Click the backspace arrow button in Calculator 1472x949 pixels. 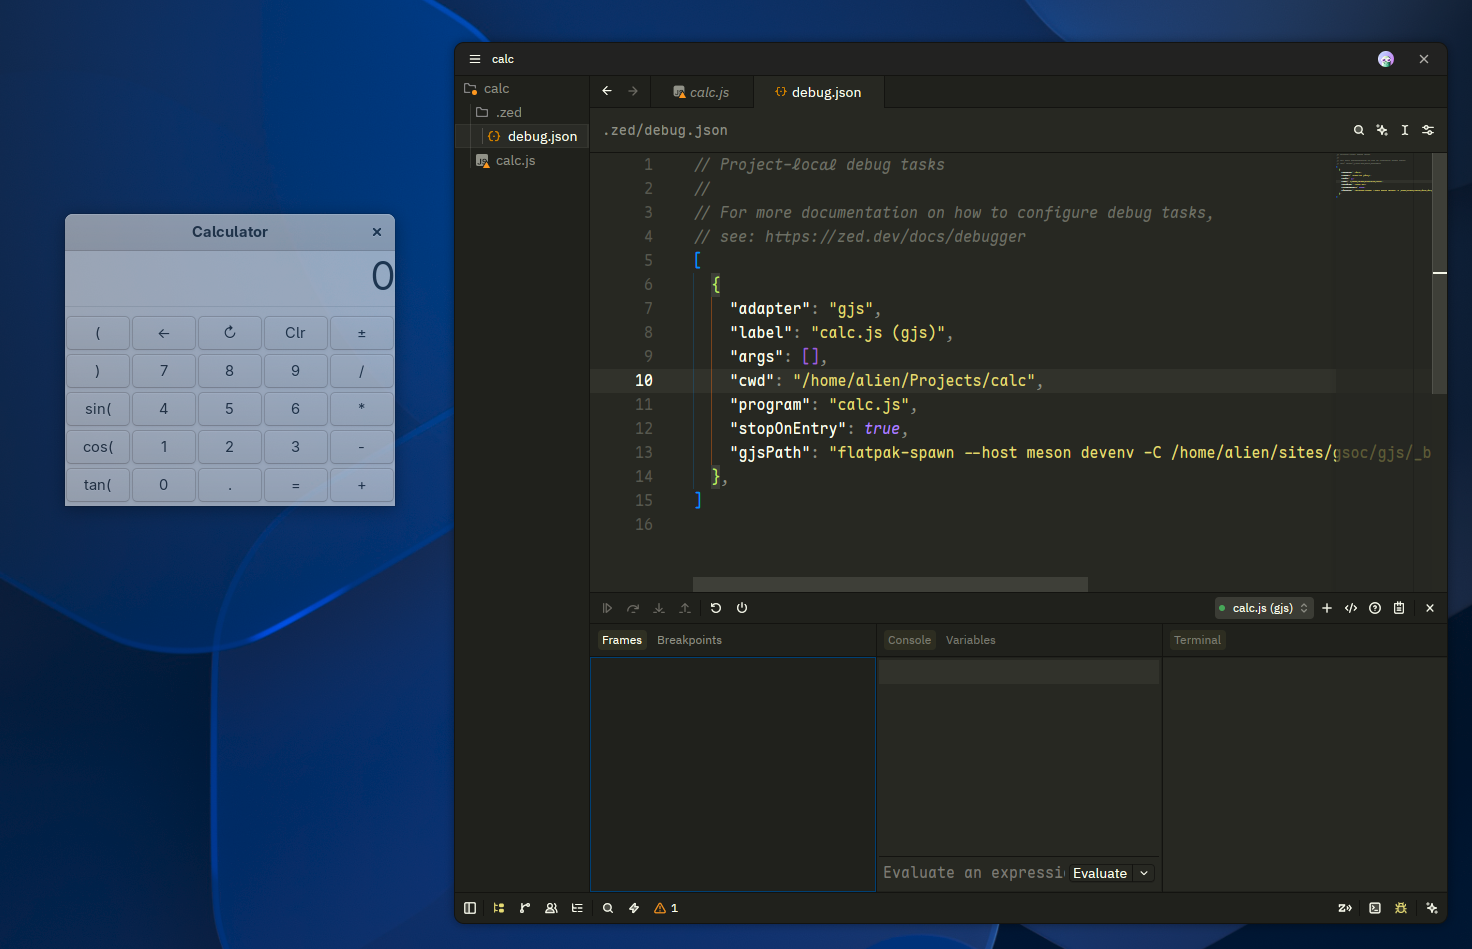[164, 333]
